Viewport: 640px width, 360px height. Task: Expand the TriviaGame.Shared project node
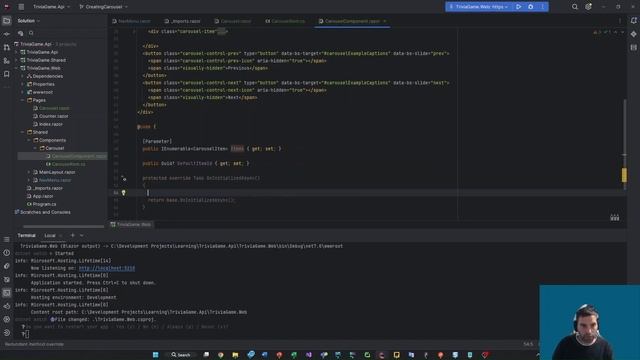point(16,60)
